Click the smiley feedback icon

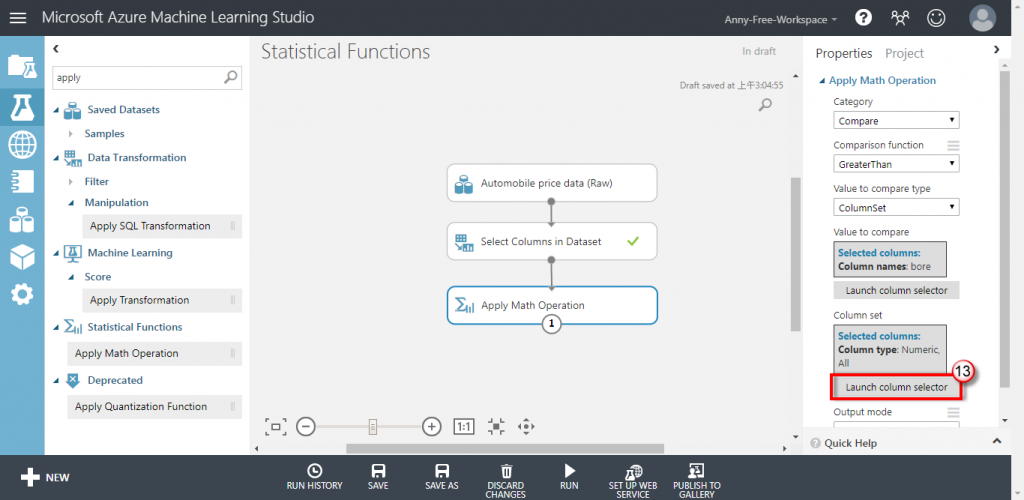point(936,18)
